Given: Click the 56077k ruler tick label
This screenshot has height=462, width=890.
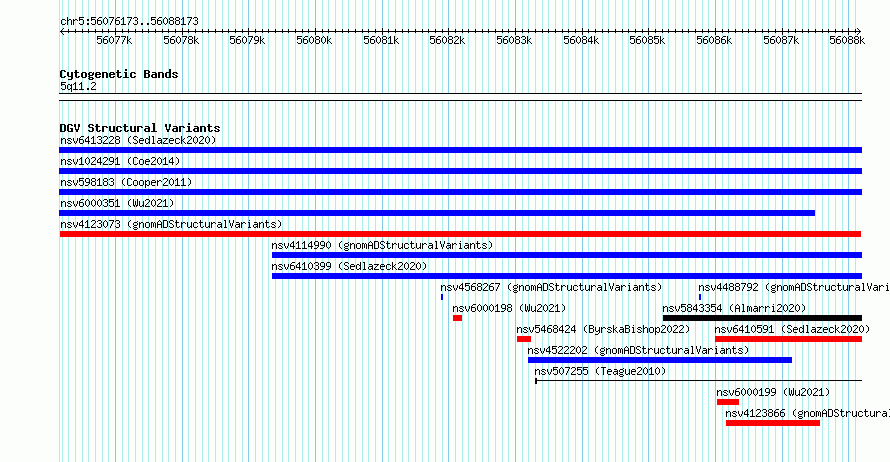Looking at the screenshot, I should (114, 40).
